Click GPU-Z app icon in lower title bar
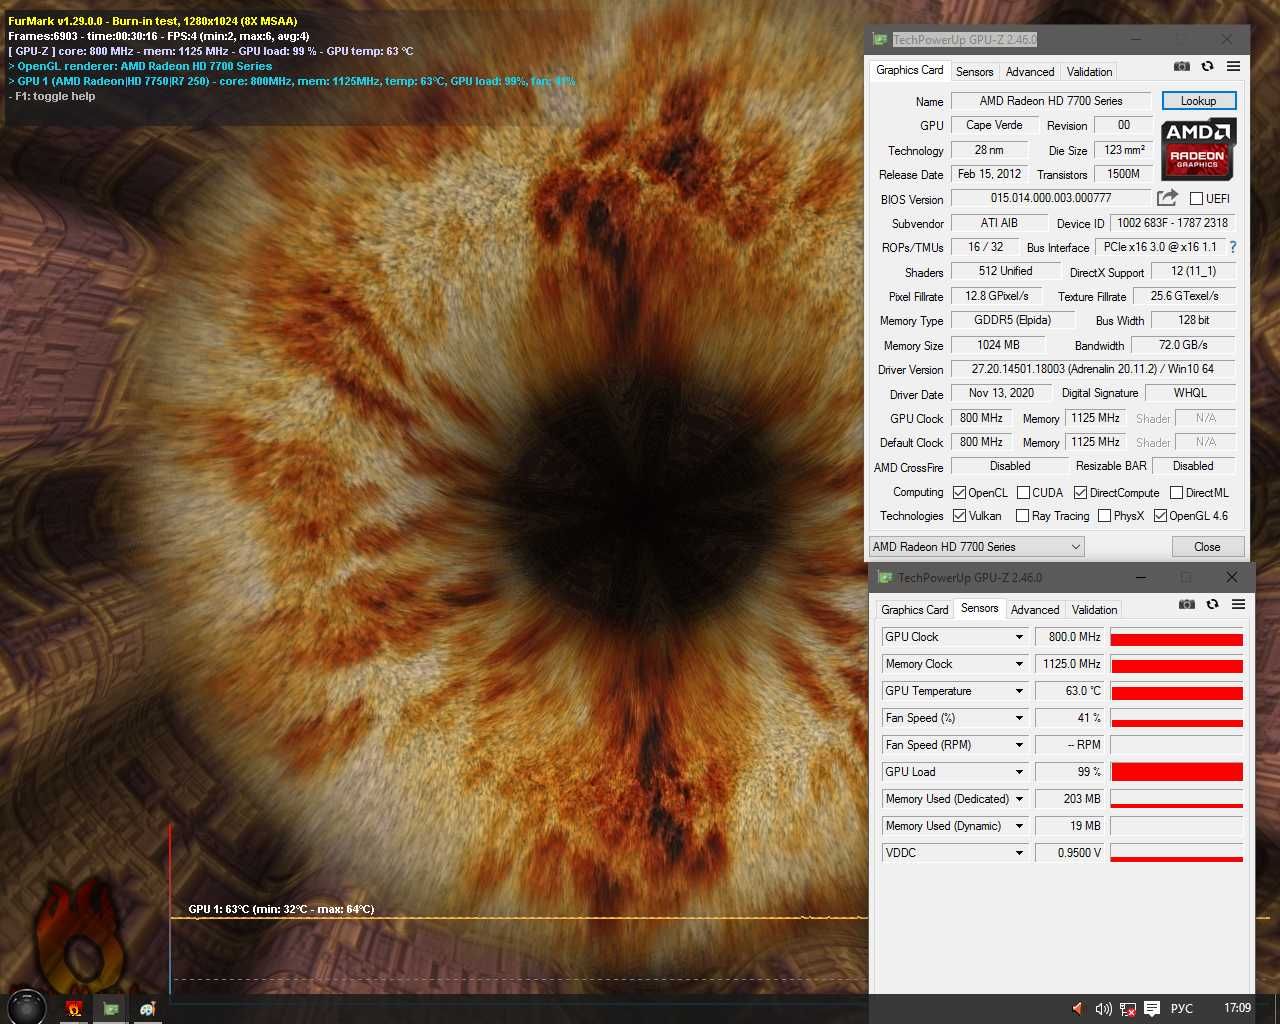 coord(884,577)
